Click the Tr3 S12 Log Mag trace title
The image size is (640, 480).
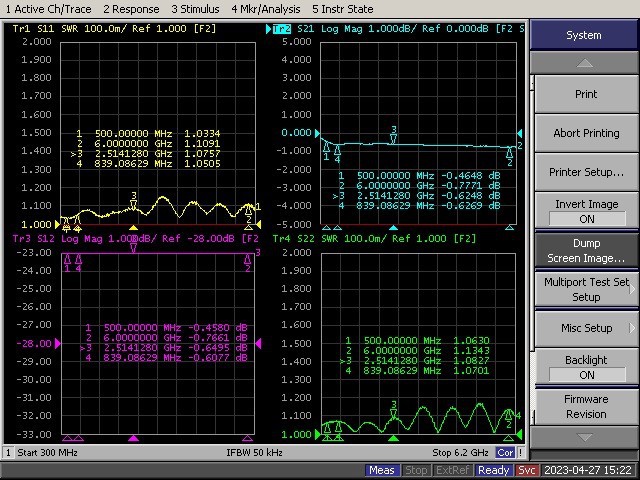136,239
